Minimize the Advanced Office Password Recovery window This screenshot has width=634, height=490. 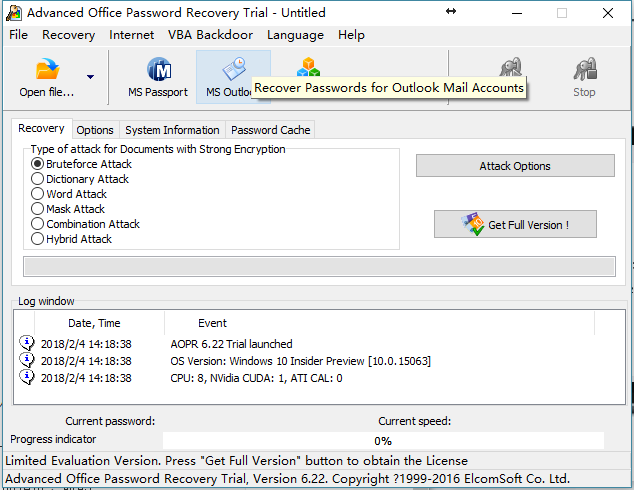(x=517, y=13)
